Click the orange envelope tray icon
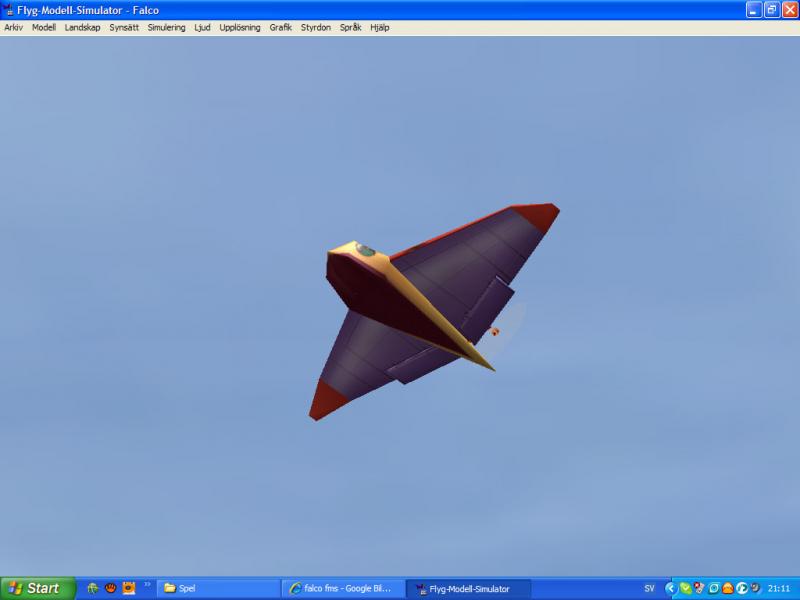The height and width of the screenshot is (600, 800). tap(728, 588)
